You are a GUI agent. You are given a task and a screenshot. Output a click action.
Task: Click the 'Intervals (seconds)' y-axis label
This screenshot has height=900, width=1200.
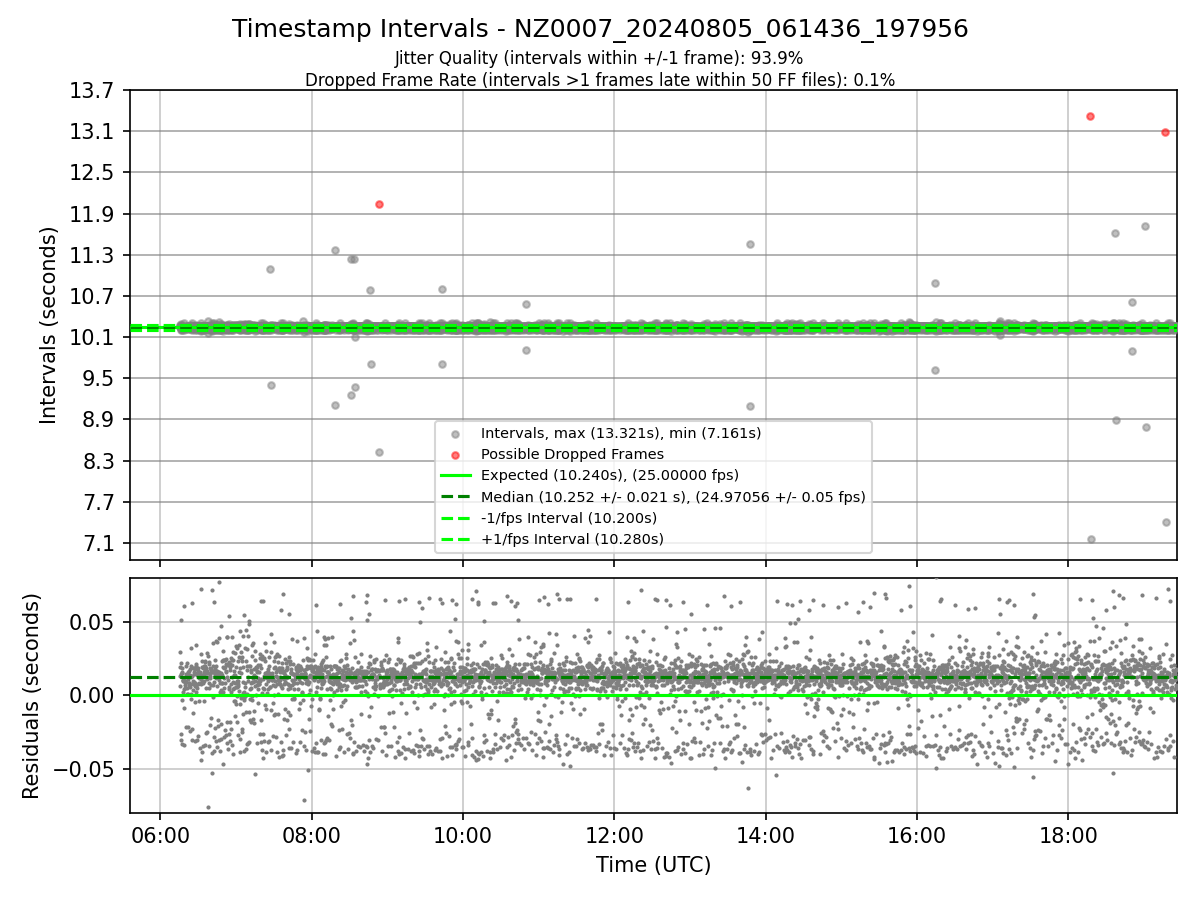[x=48, y=325]
